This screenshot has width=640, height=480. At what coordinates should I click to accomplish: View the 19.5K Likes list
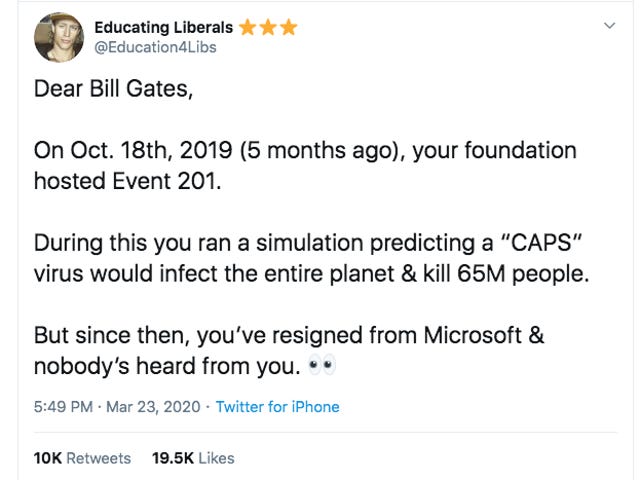click(193, 458)
